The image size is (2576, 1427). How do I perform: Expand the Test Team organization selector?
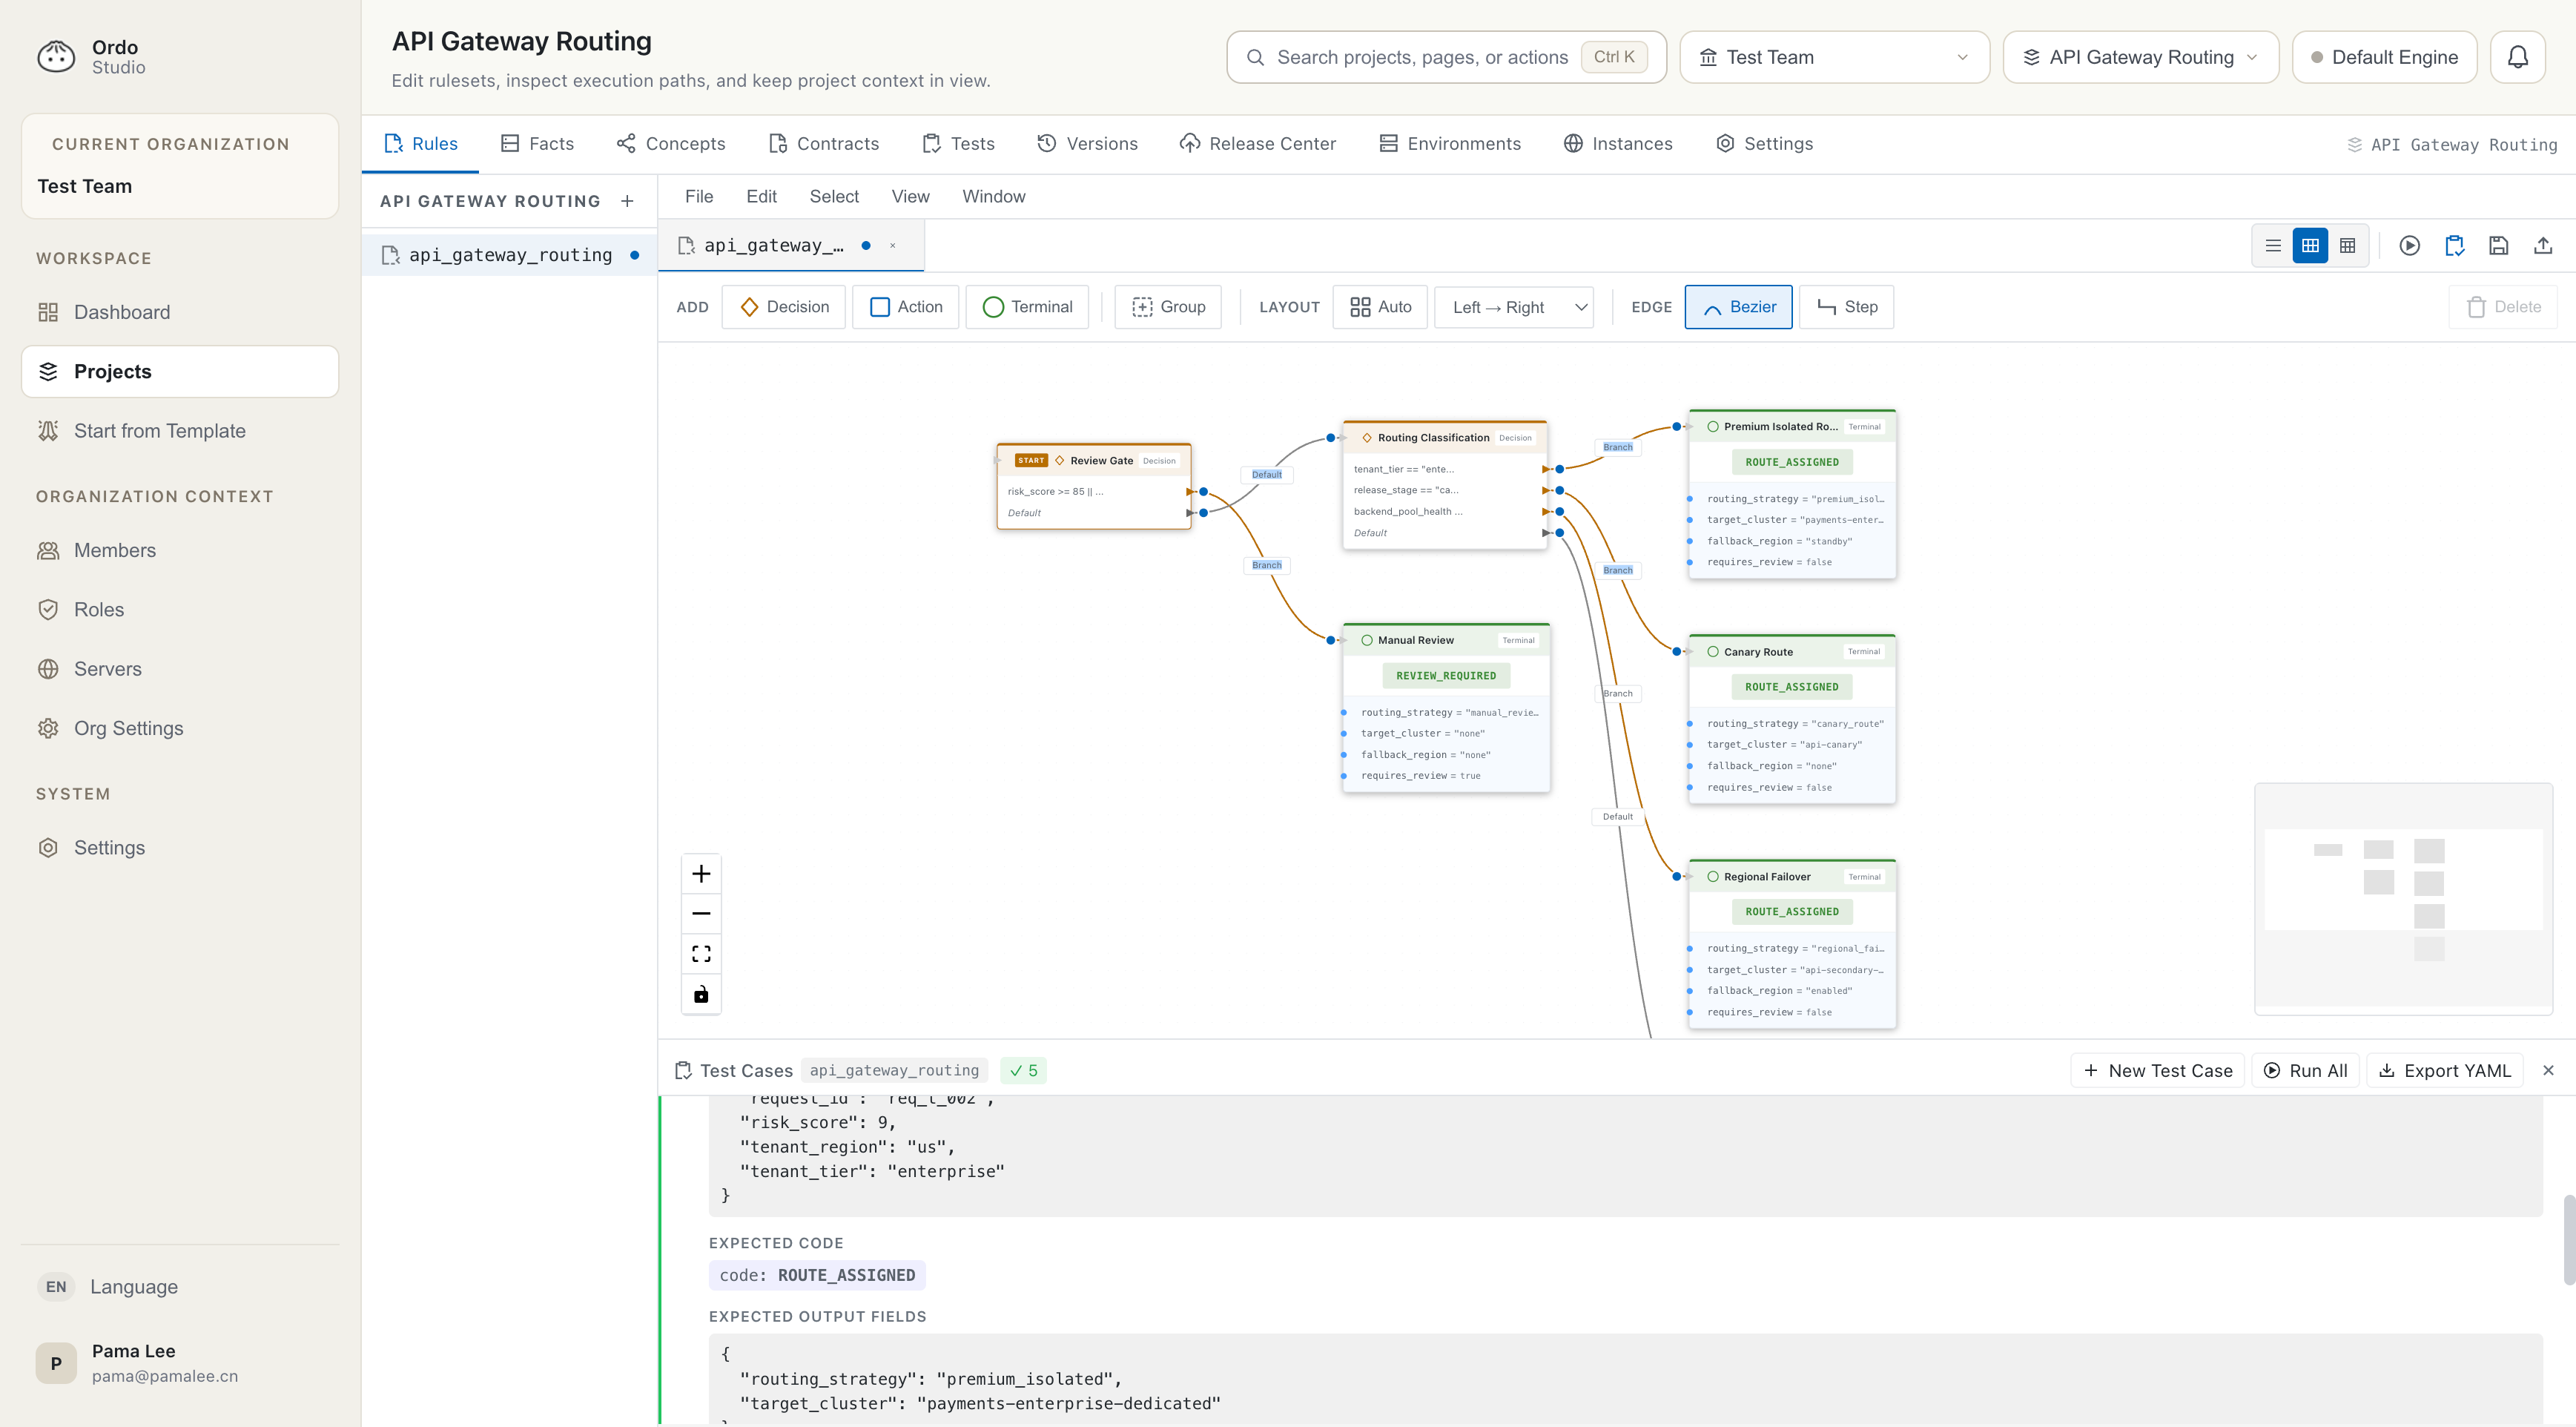1834,57
